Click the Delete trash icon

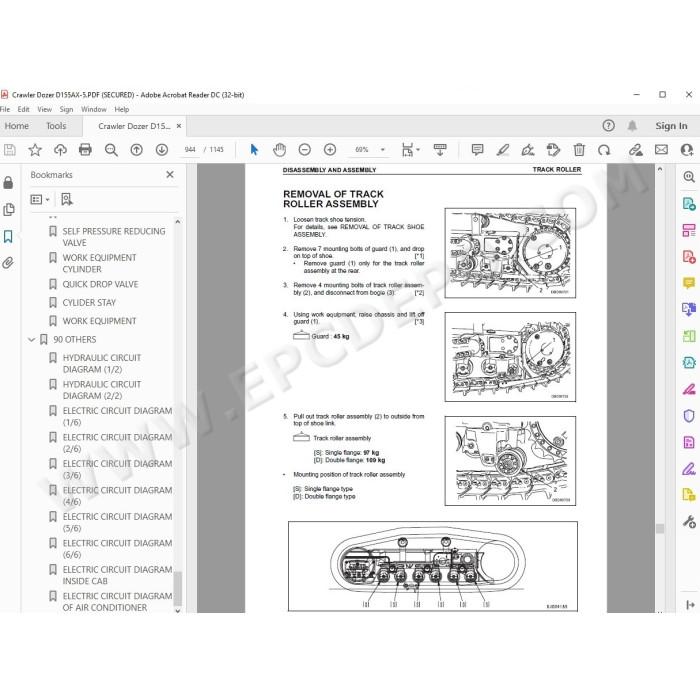click(x=579, y=150)
